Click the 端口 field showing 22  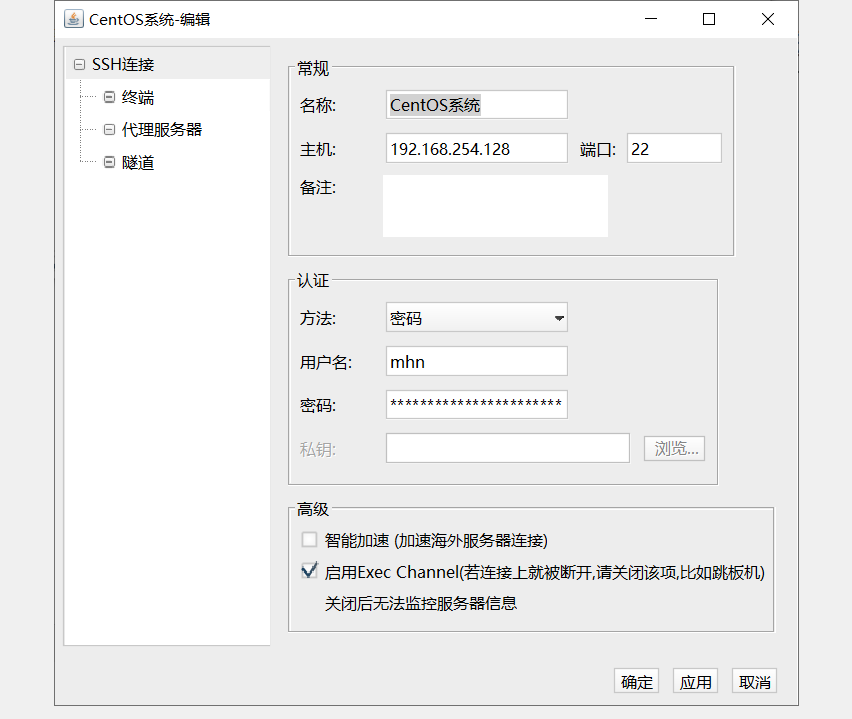[674, 148]
